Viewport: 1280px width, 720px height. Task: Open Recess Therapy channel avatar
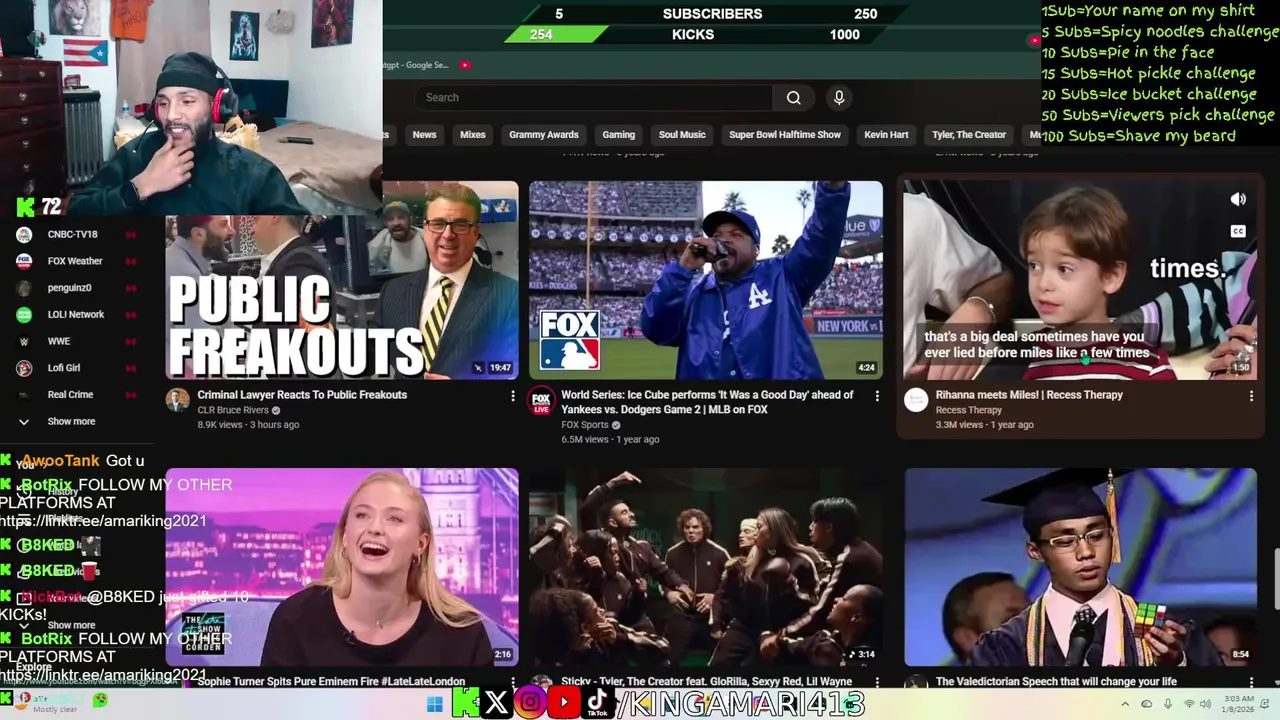pos(915,400)
